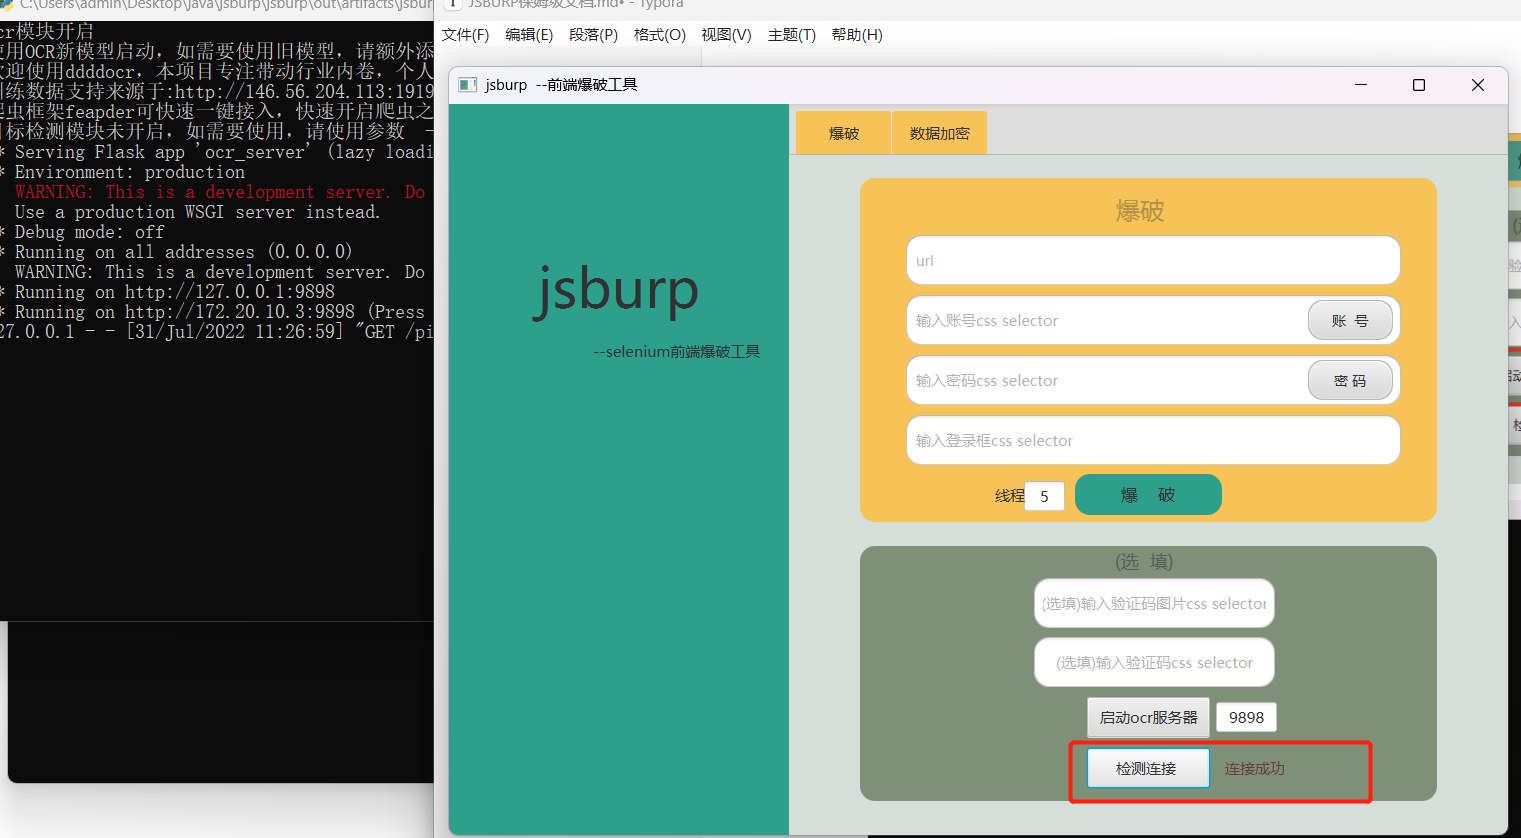Close the jsburp window
The height and width of the screenshot is (838, 1521).
point(1478,85)
